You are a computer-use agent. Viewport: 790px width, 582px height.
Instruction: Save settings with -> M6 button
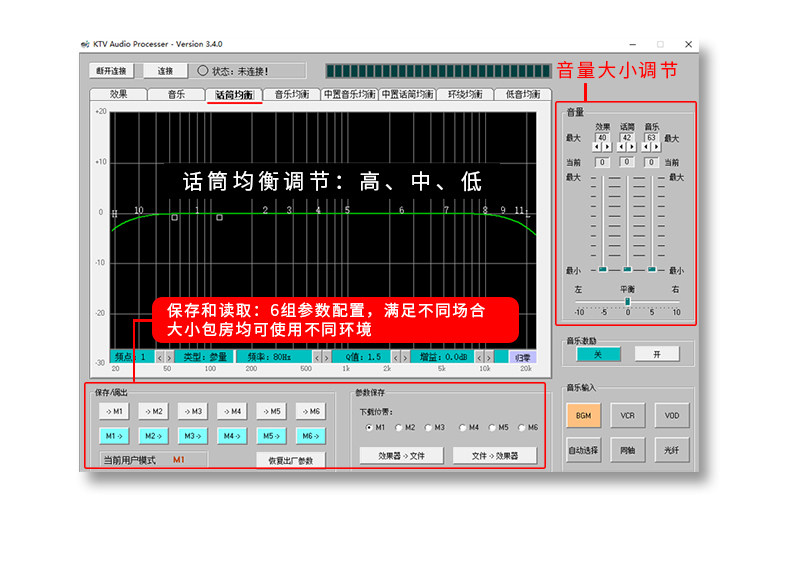310,411
